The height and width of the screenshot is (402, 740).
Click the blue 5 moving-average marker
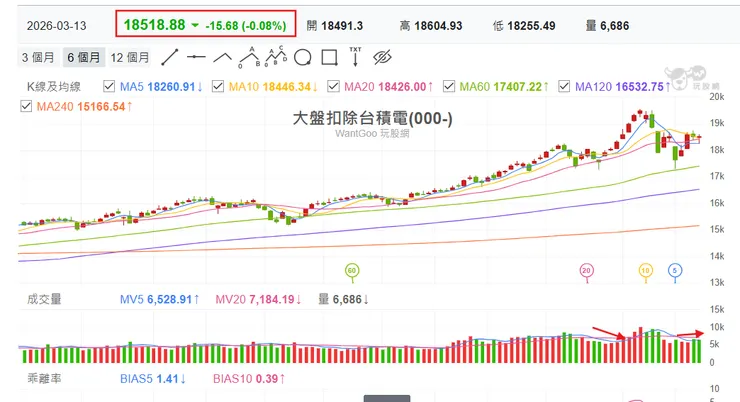coord(675,271)
